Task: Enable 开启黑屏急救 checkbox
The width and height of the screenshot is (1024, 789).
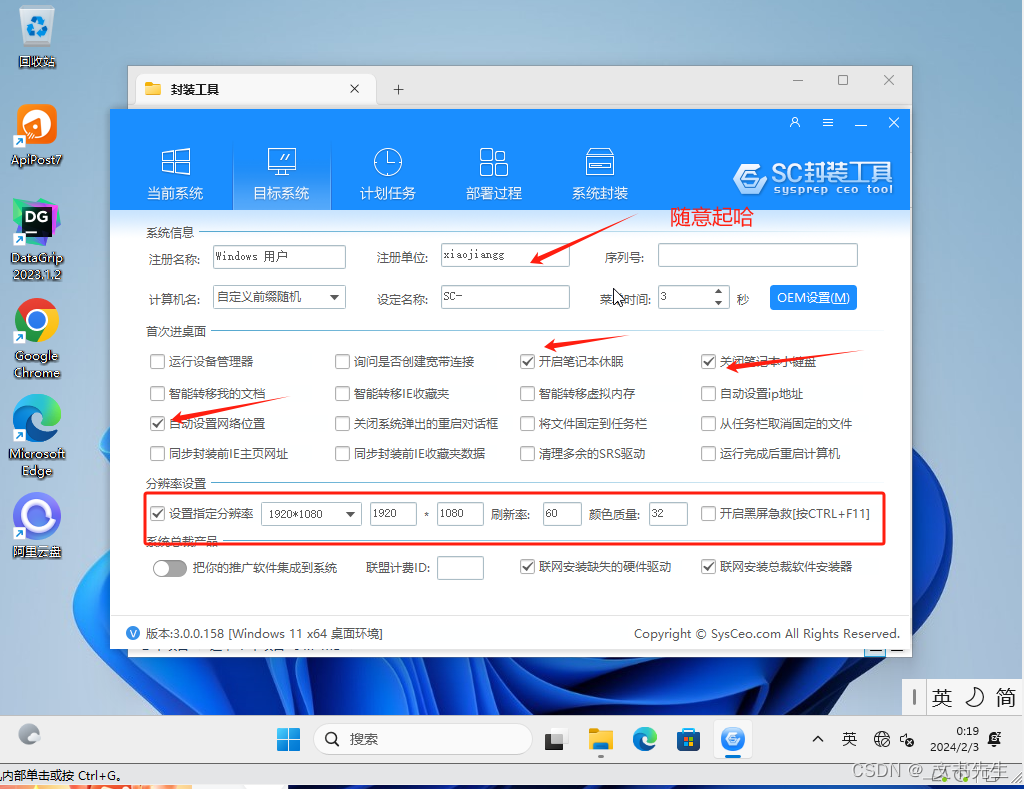Action: point(708,513)
